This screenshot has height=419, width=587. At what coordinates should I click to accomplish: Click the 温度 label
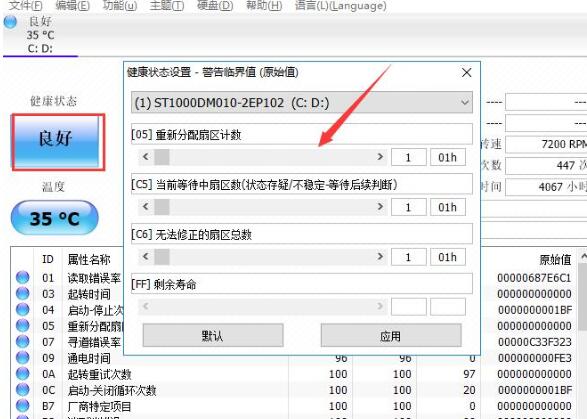click(x=53, y=186)
